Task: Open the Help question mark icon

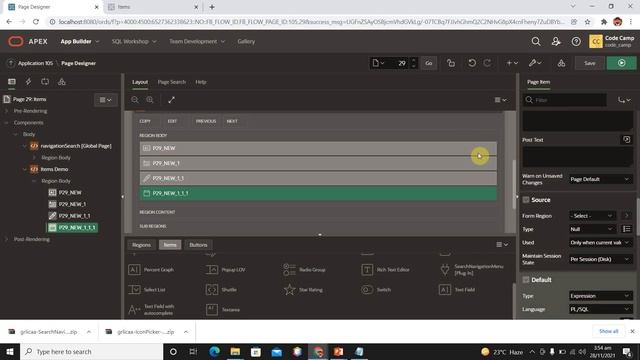Action: 576,41
